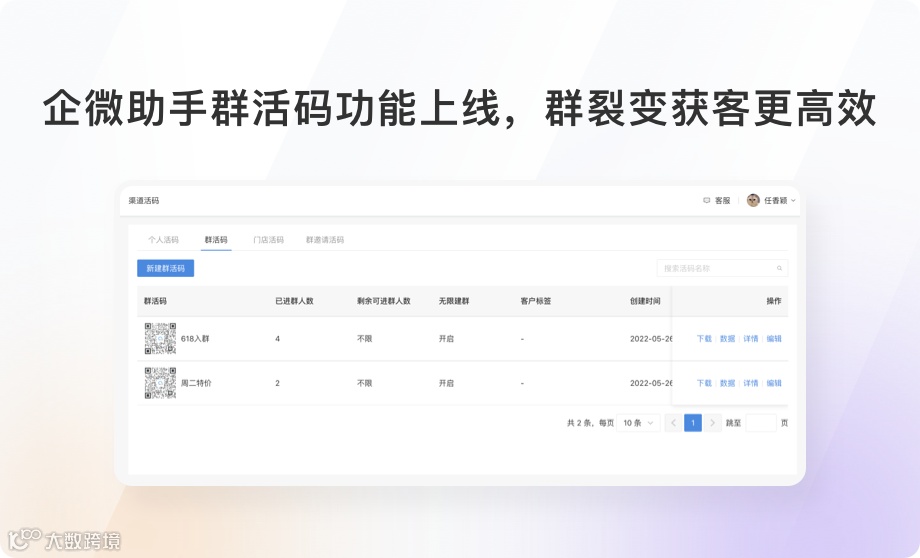Click the 新建群活码 button
920x558 pixels.
tap(165, 268)
